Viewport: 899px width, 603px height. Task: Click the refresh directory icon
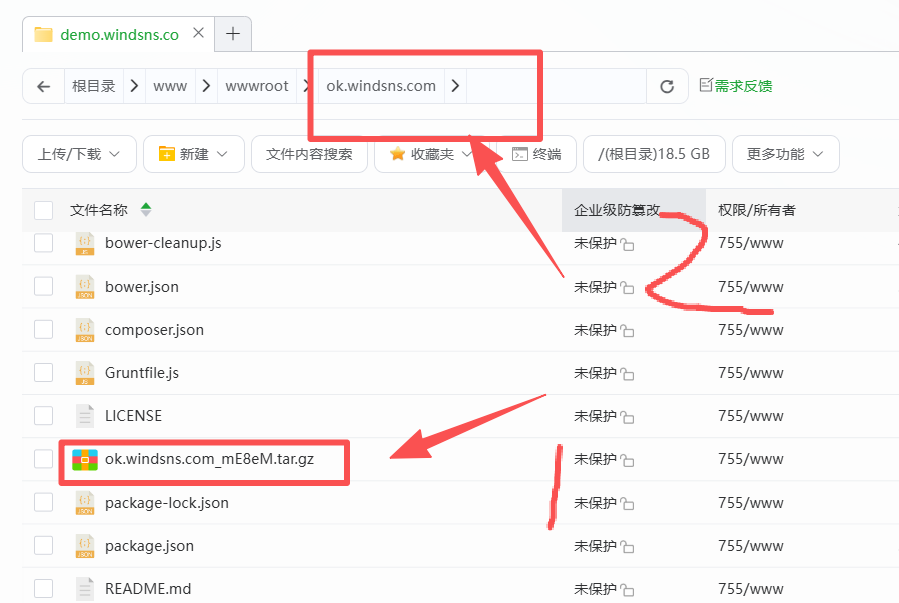click(x=667, y=86)
